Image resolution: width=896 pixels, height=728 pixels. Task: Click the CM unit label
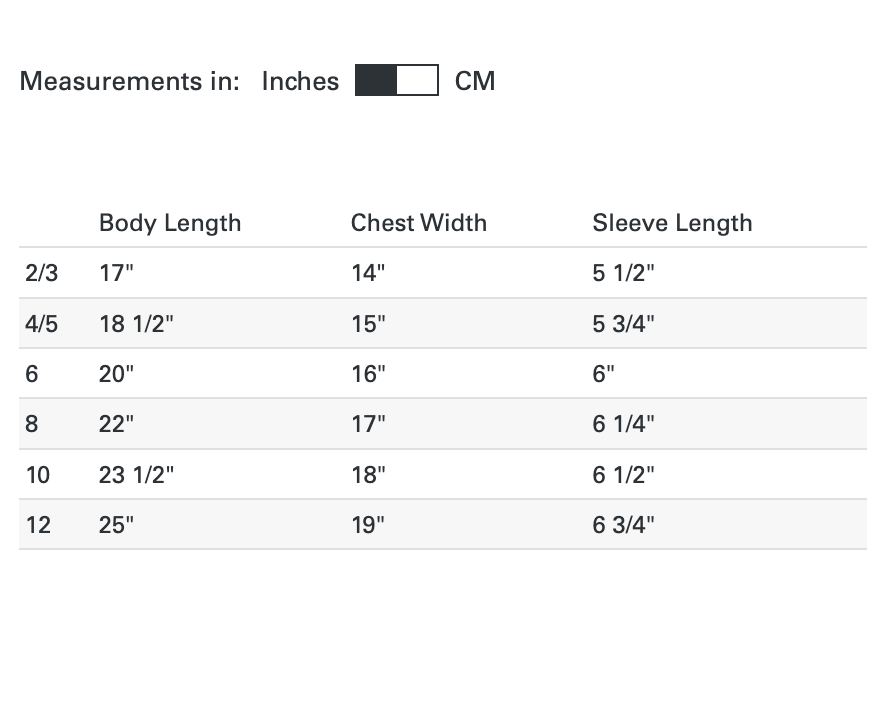475,81
